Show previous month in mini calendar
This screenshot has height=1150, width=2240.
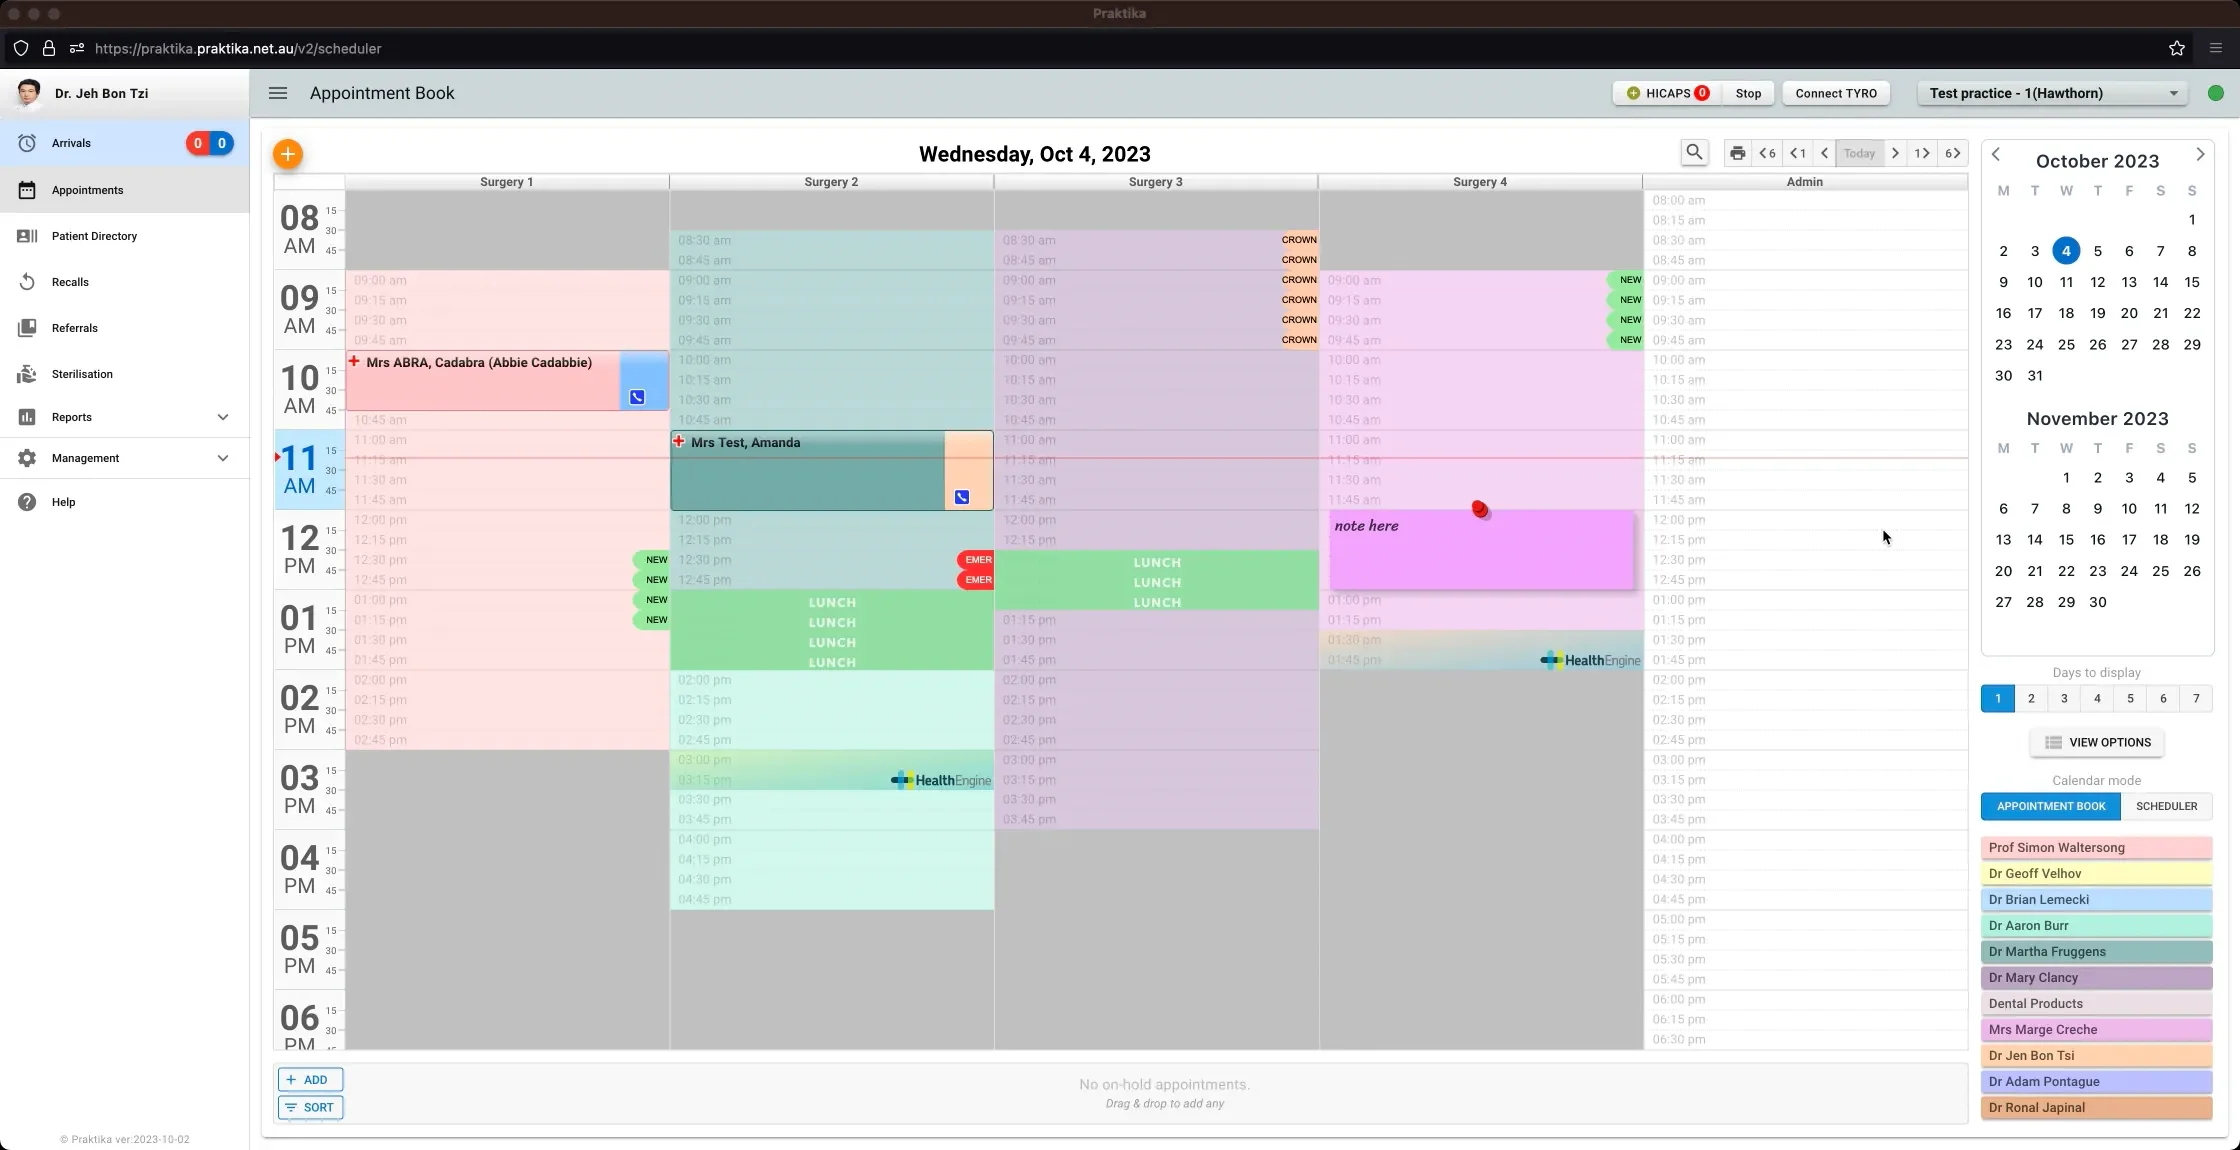coord(1996,154)
